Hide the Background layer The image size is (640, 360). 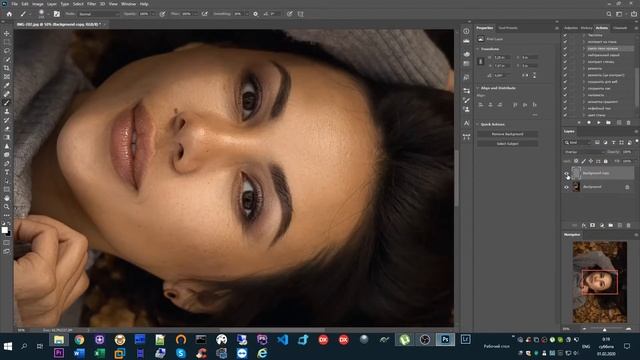pyautogui.click(x=567, y=187)
